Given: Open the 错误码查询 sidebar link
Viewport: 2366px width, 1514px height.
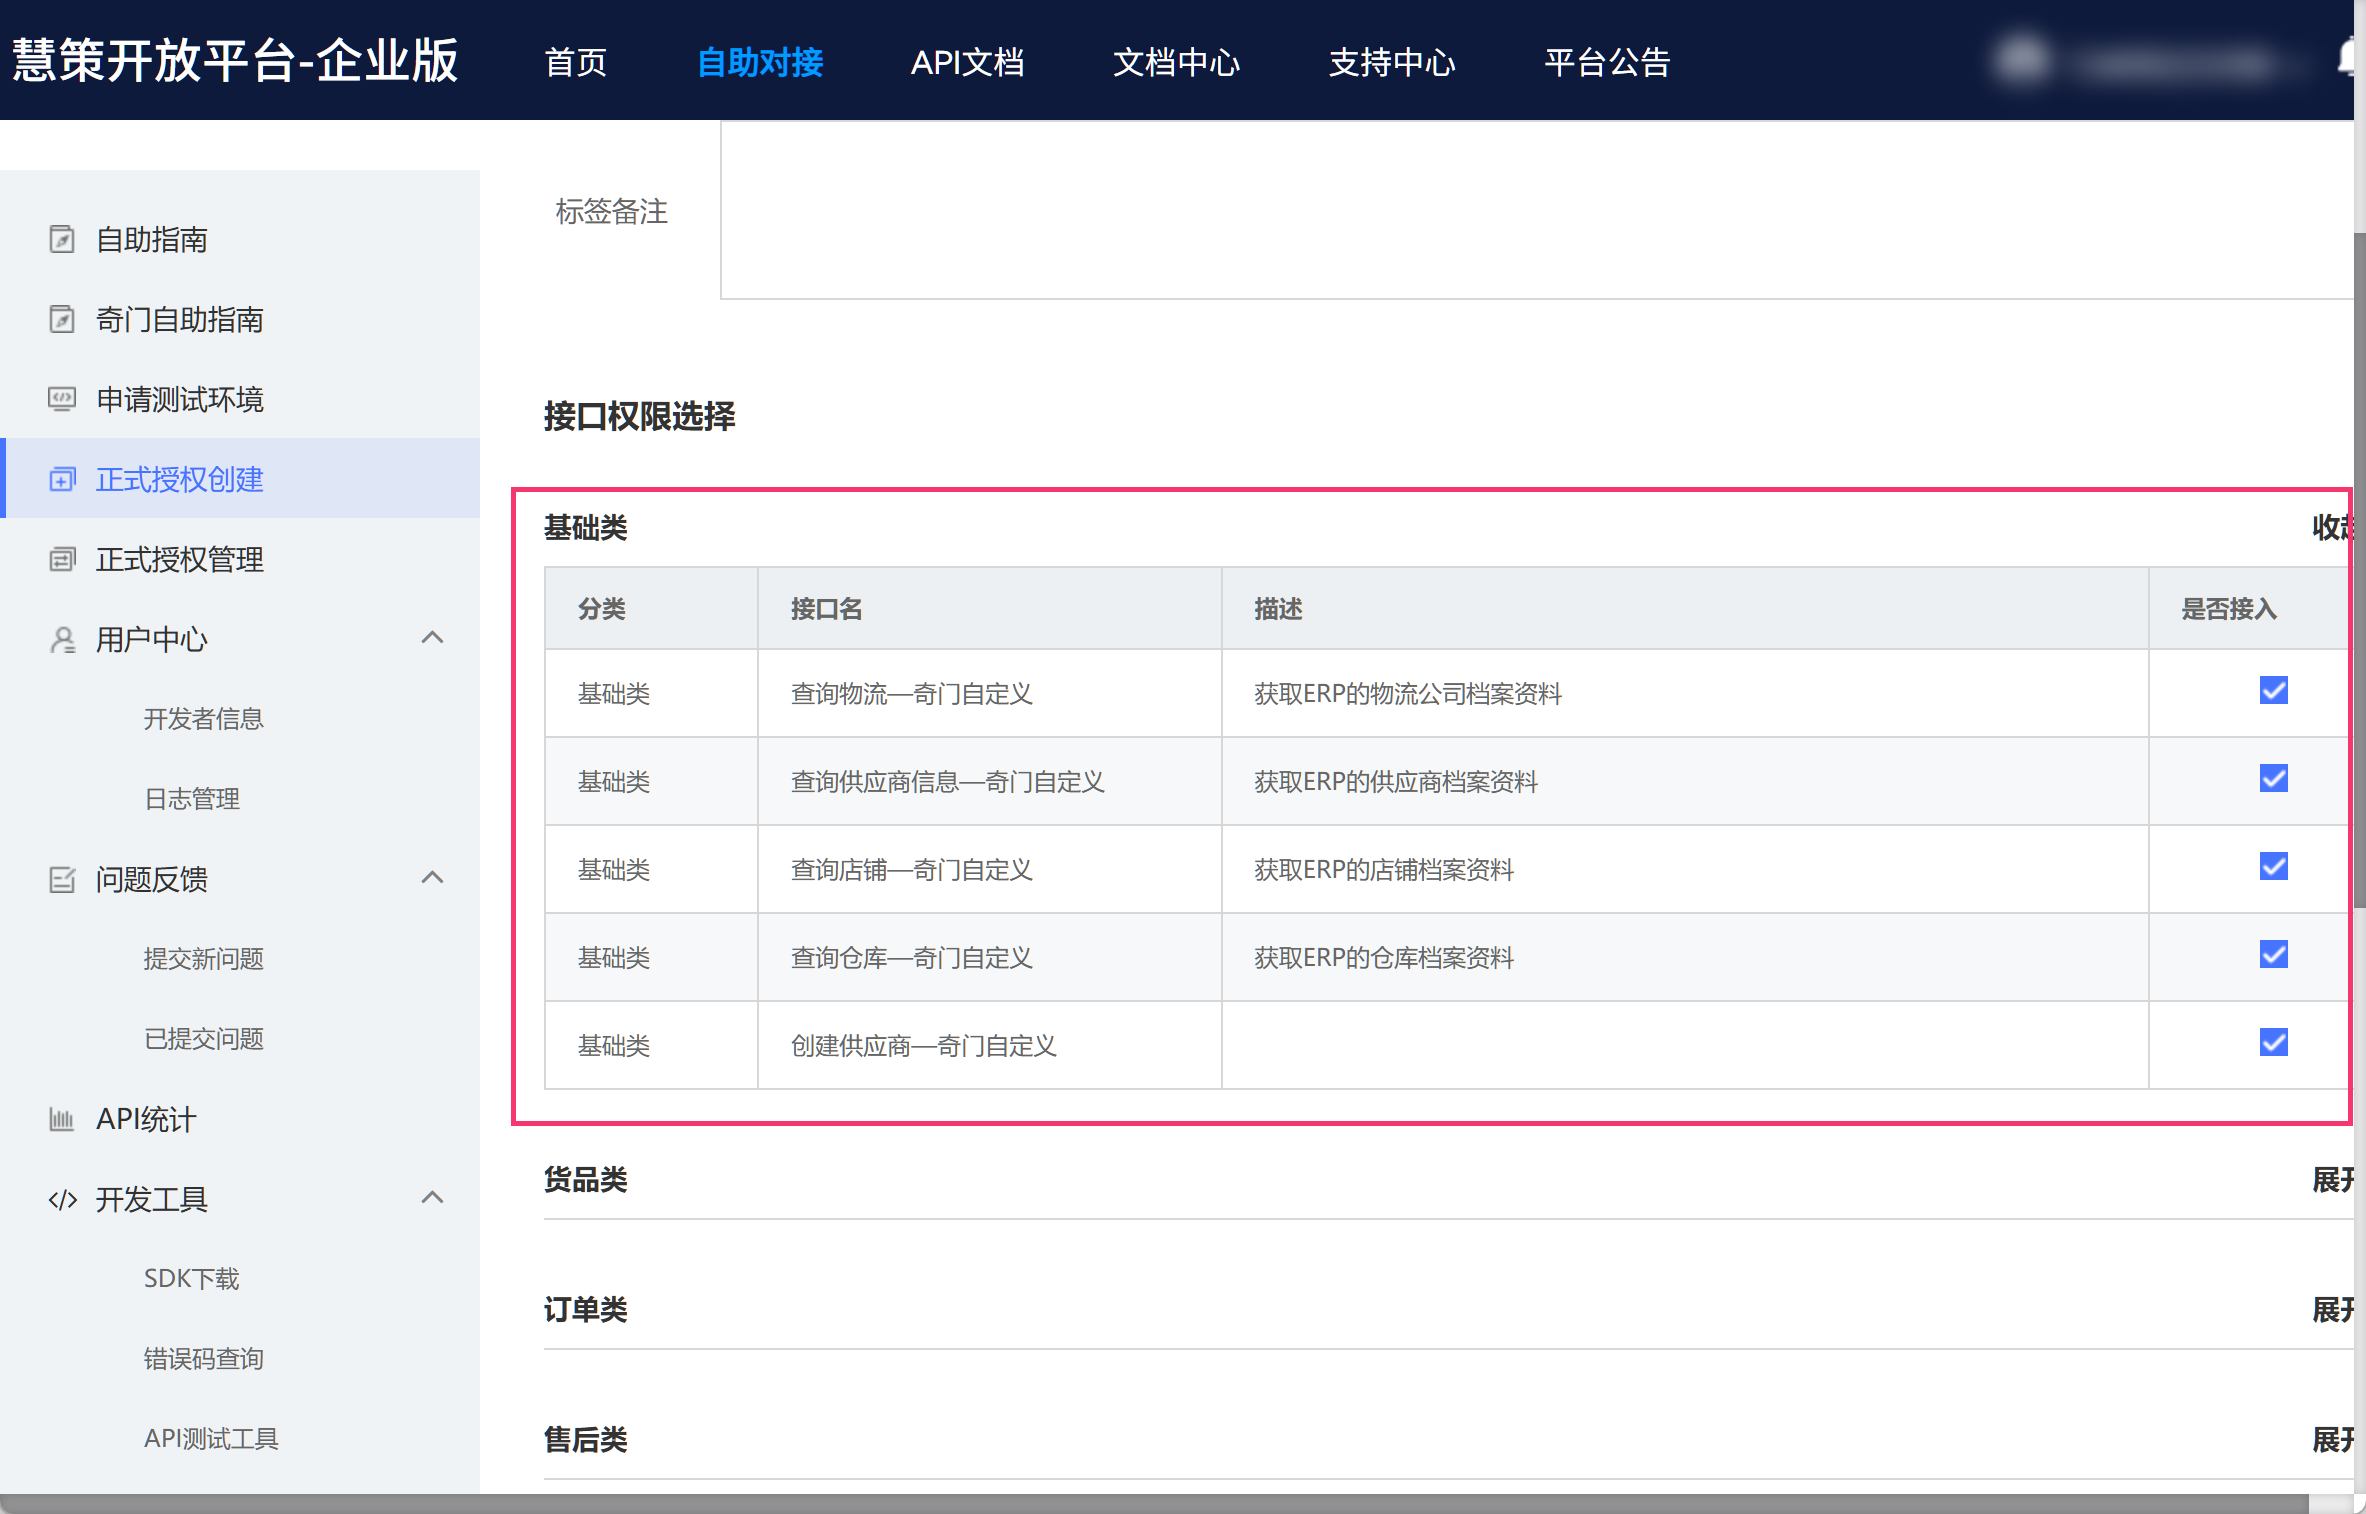Looking at the screenshot, I should (x=203, y=1358).
